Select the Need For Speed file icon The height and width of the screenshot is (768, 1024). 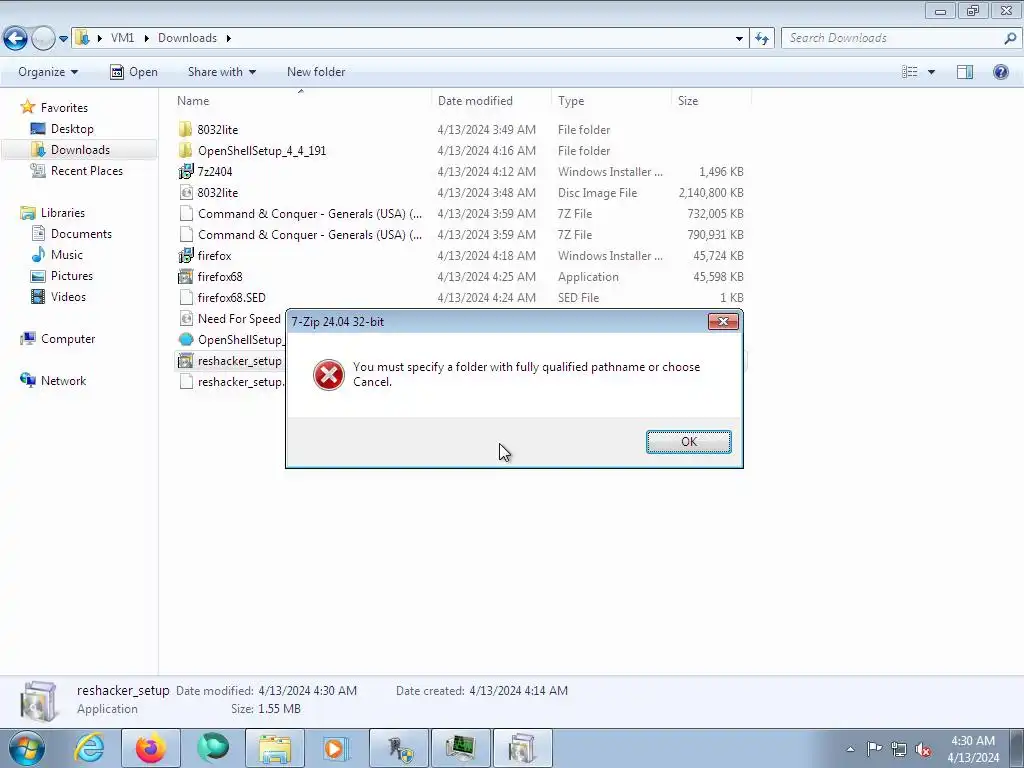click(x=186, y=319)
